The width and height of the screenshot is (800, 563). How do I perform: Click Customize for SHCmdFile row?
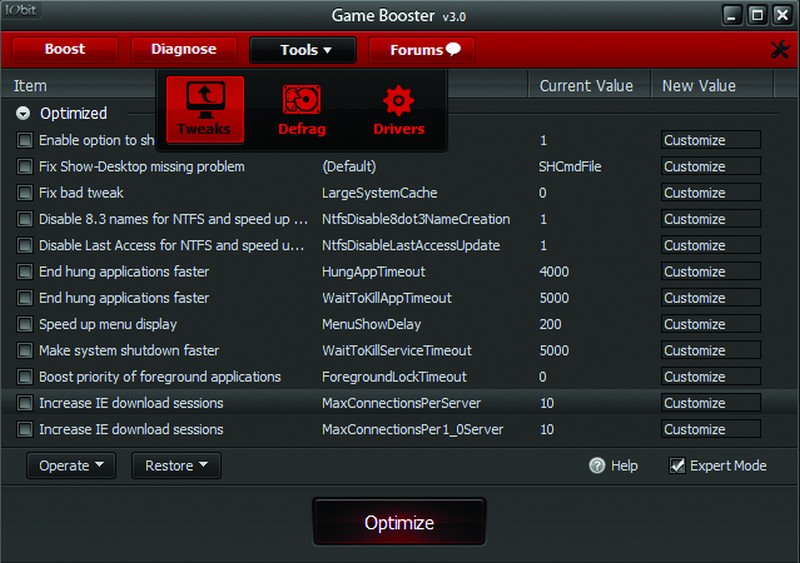[711, 166]
